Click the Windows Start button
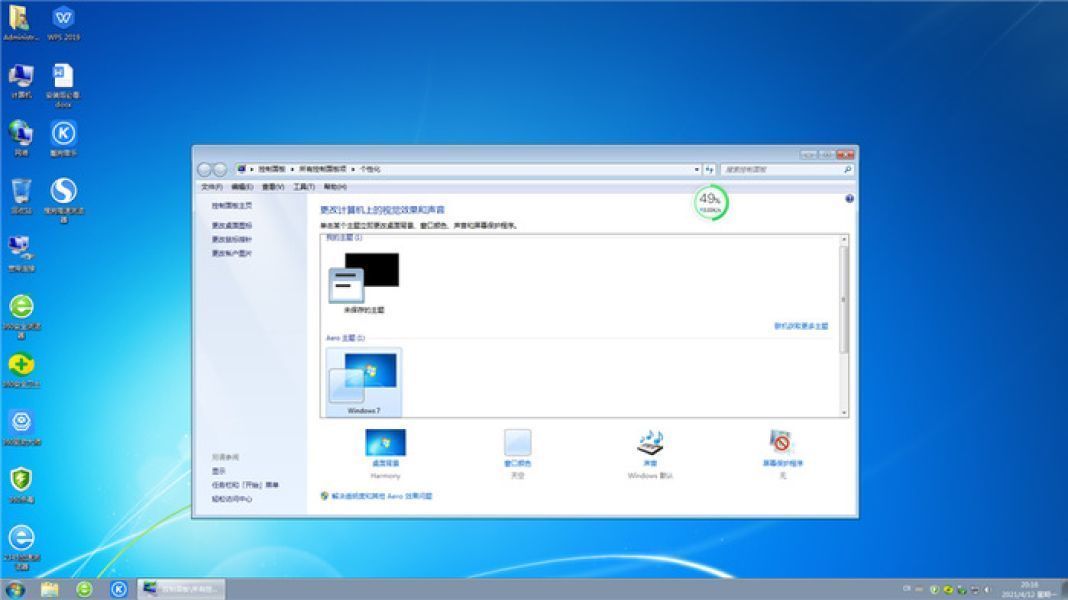This screenshot has height=600, width=1068. pyautogui.click(x=15, y=589)
